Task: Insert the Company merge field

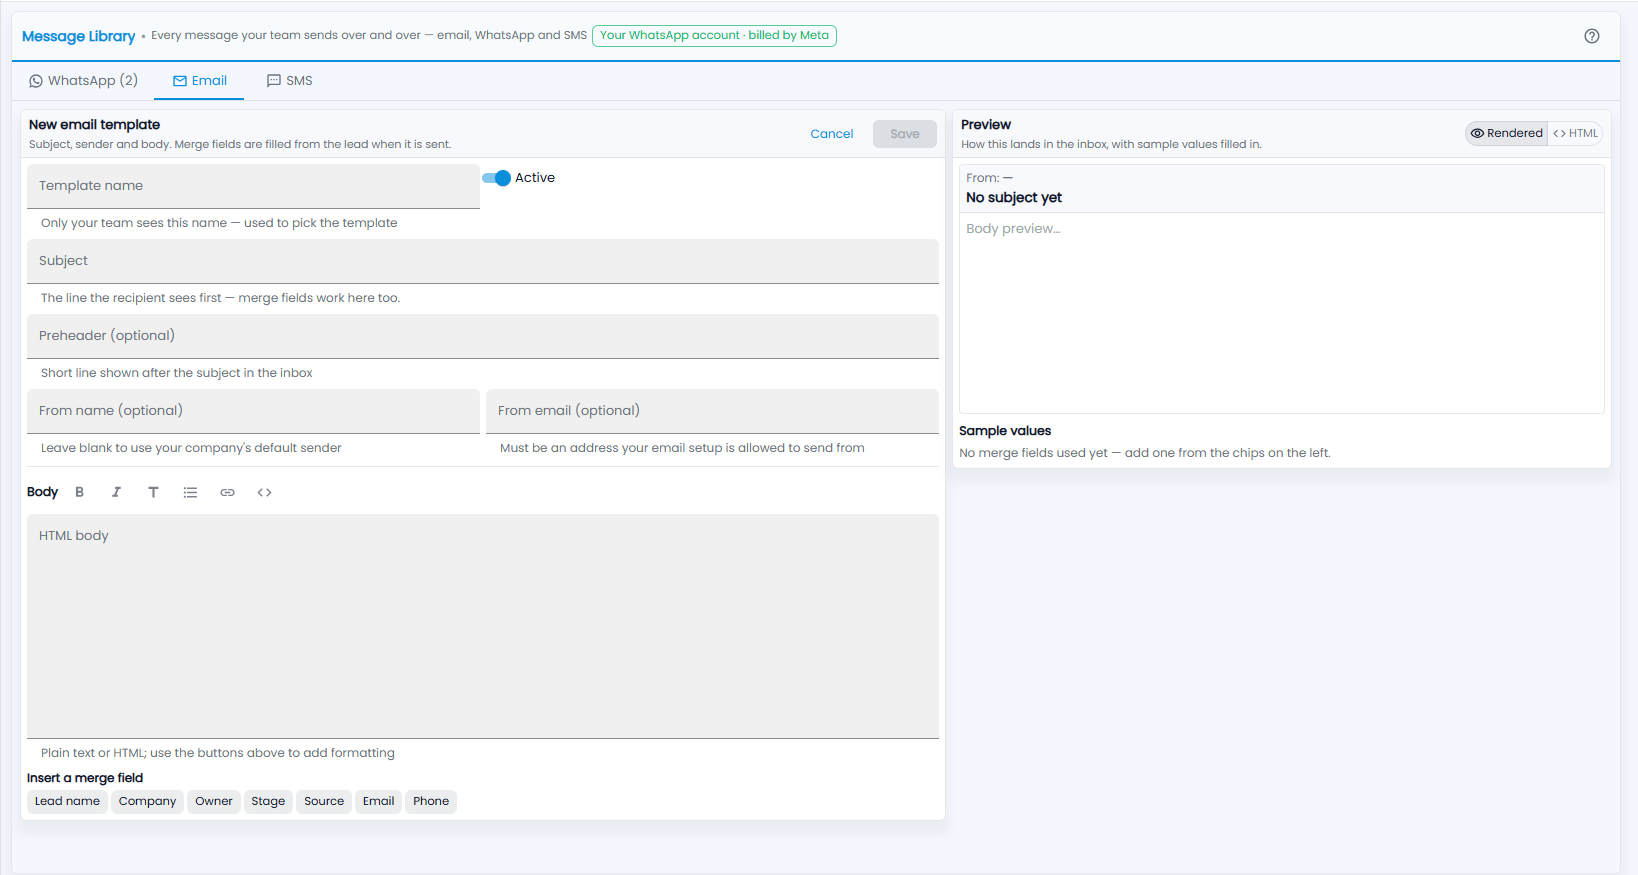Action: point(147,801)
